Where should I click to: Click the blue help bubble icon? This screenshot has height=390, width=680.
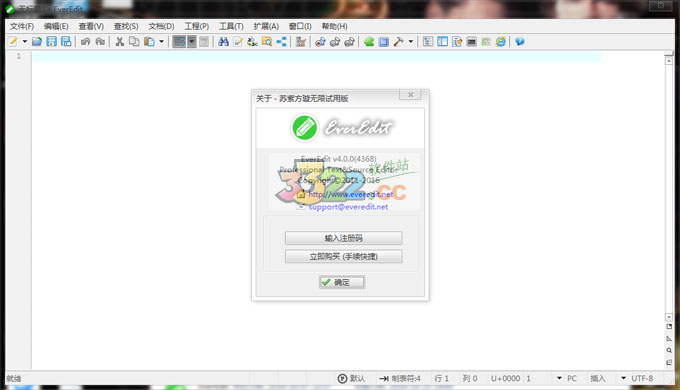click(x=520, y=42)
